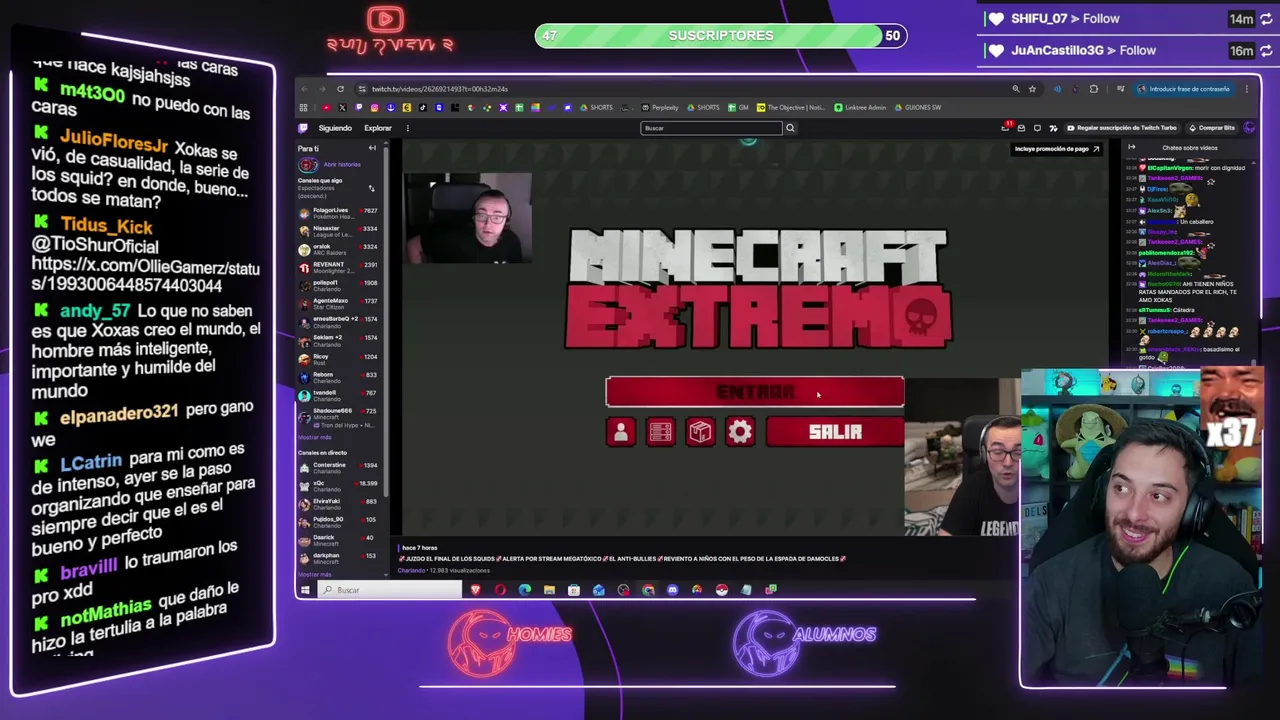1280x720 pixels.
Task: Click the Minecraft package box icon
Action: [x=700, y=432]
